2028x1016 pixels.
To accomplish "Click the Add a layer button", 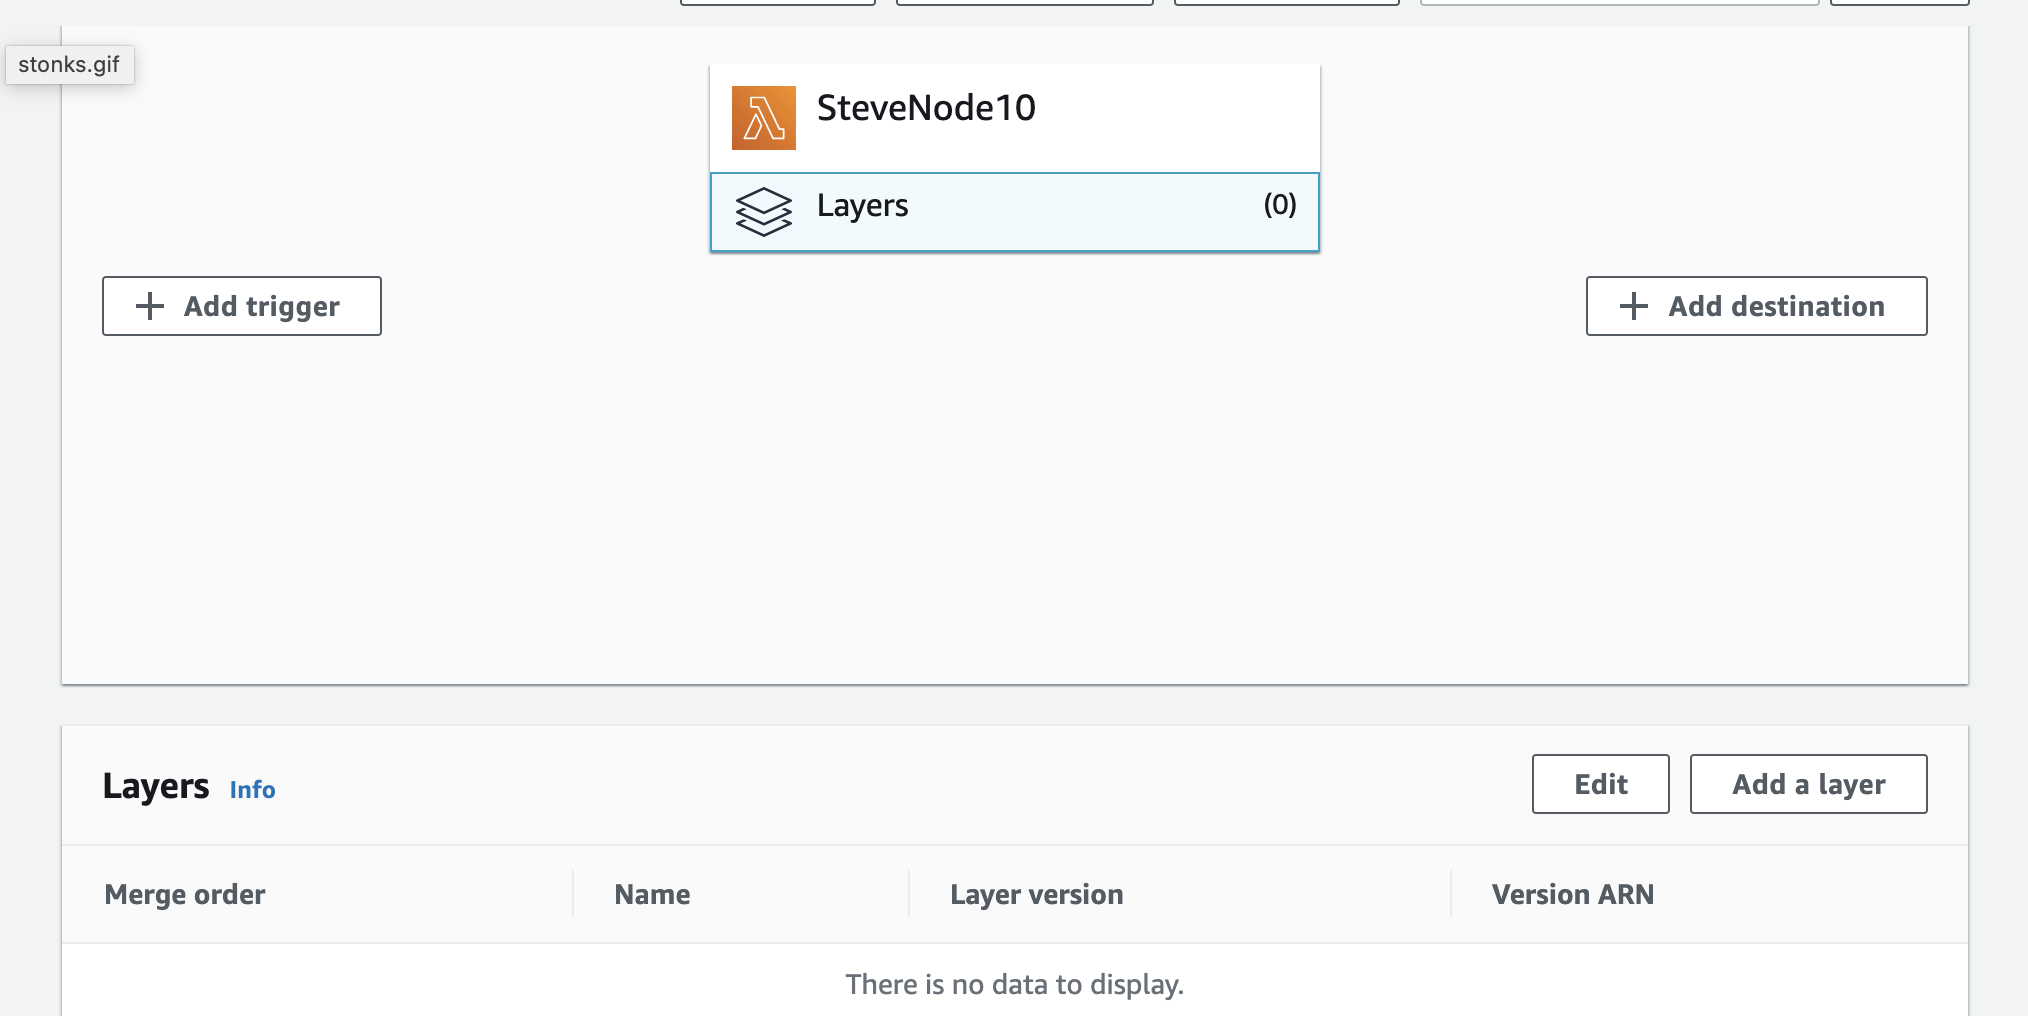I will [x=1808, y=784].
